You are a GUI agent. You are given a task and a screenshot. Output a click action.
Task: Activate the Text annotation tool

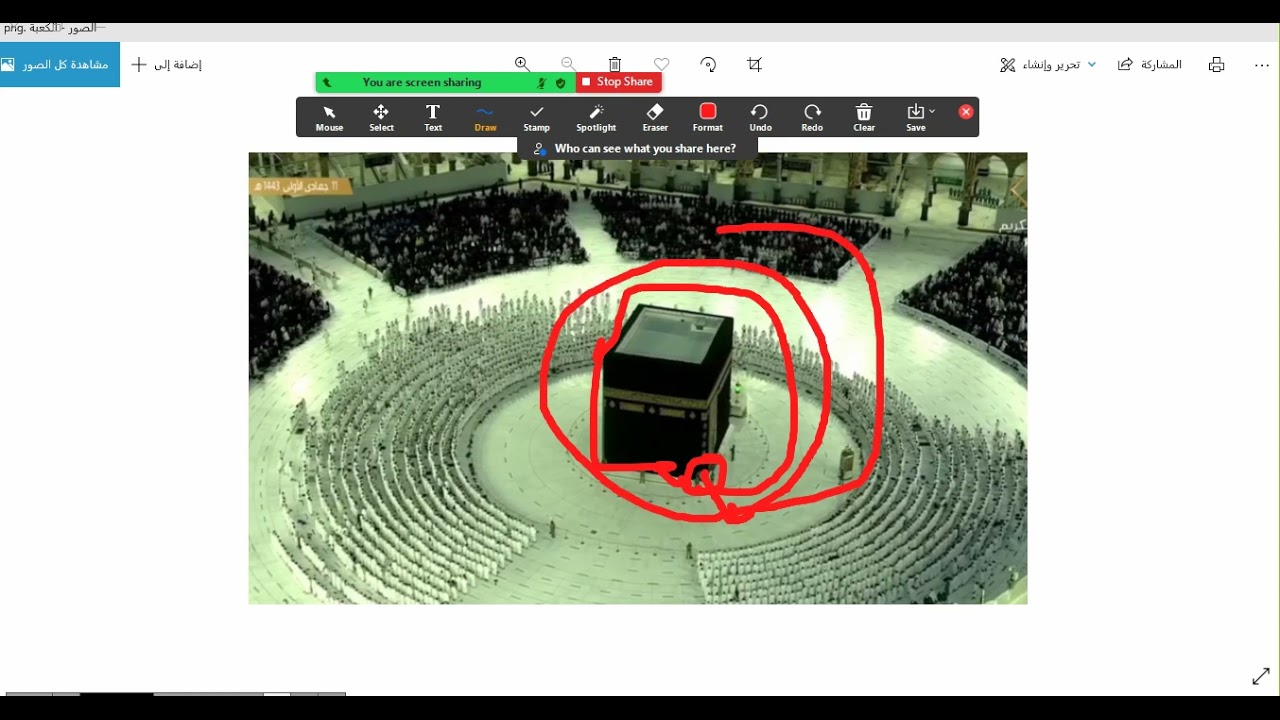tap(433, 118)
